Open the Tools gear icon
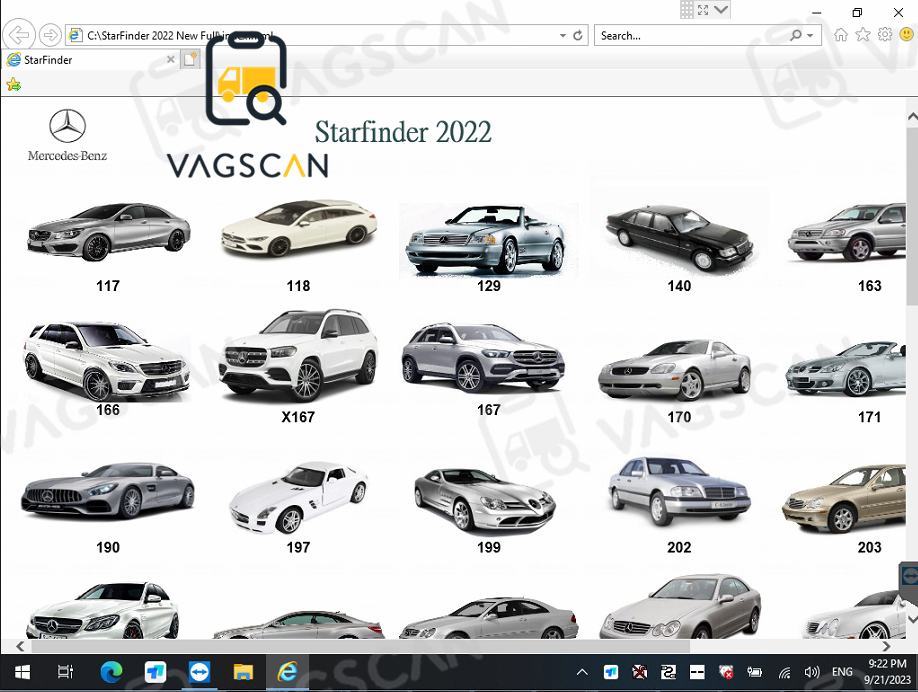This screenshot has height=692, width=918. pos(885,35)
